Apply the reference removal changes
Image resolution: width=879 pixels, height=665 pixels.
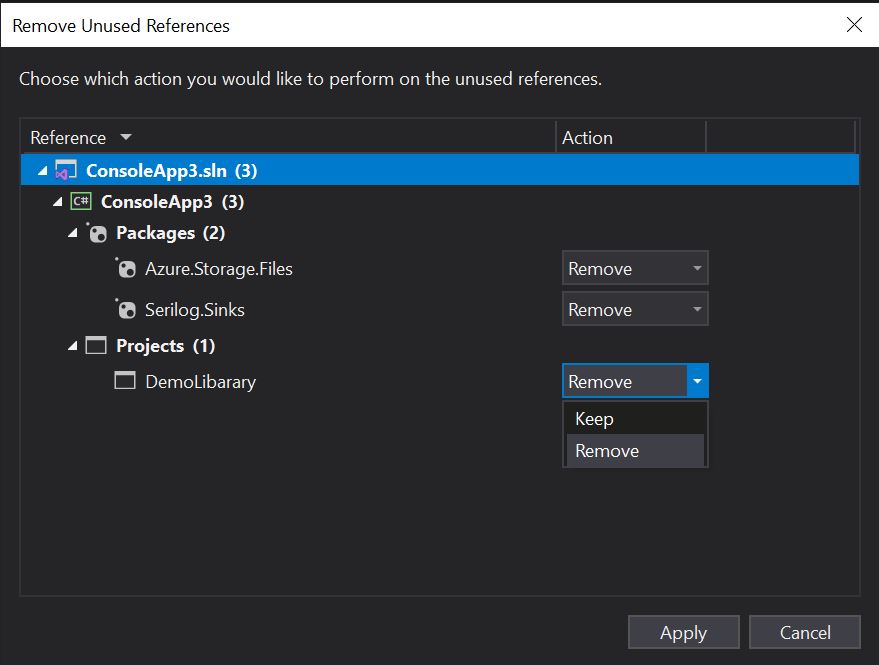point(683,632)
